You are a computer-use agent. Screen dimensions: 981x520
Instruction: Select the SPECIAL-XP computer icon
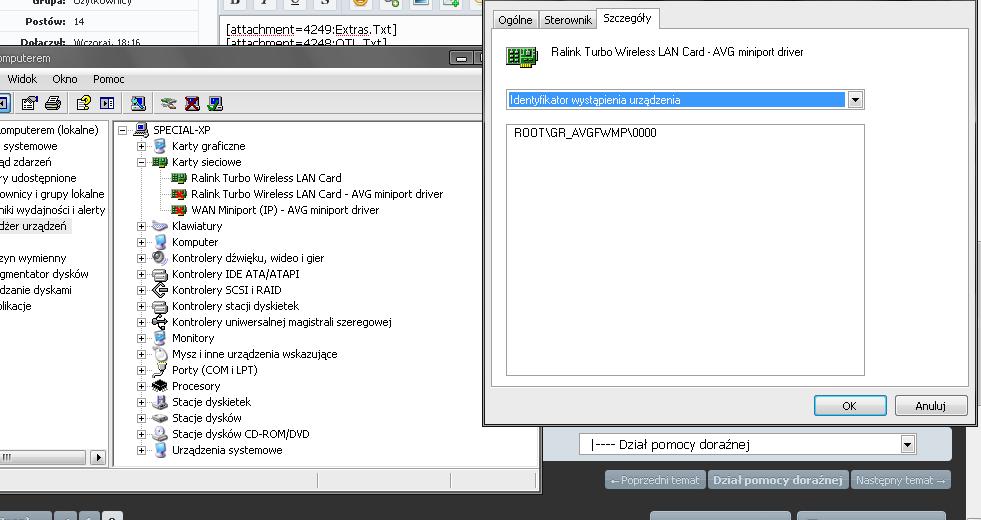point(141,130)
